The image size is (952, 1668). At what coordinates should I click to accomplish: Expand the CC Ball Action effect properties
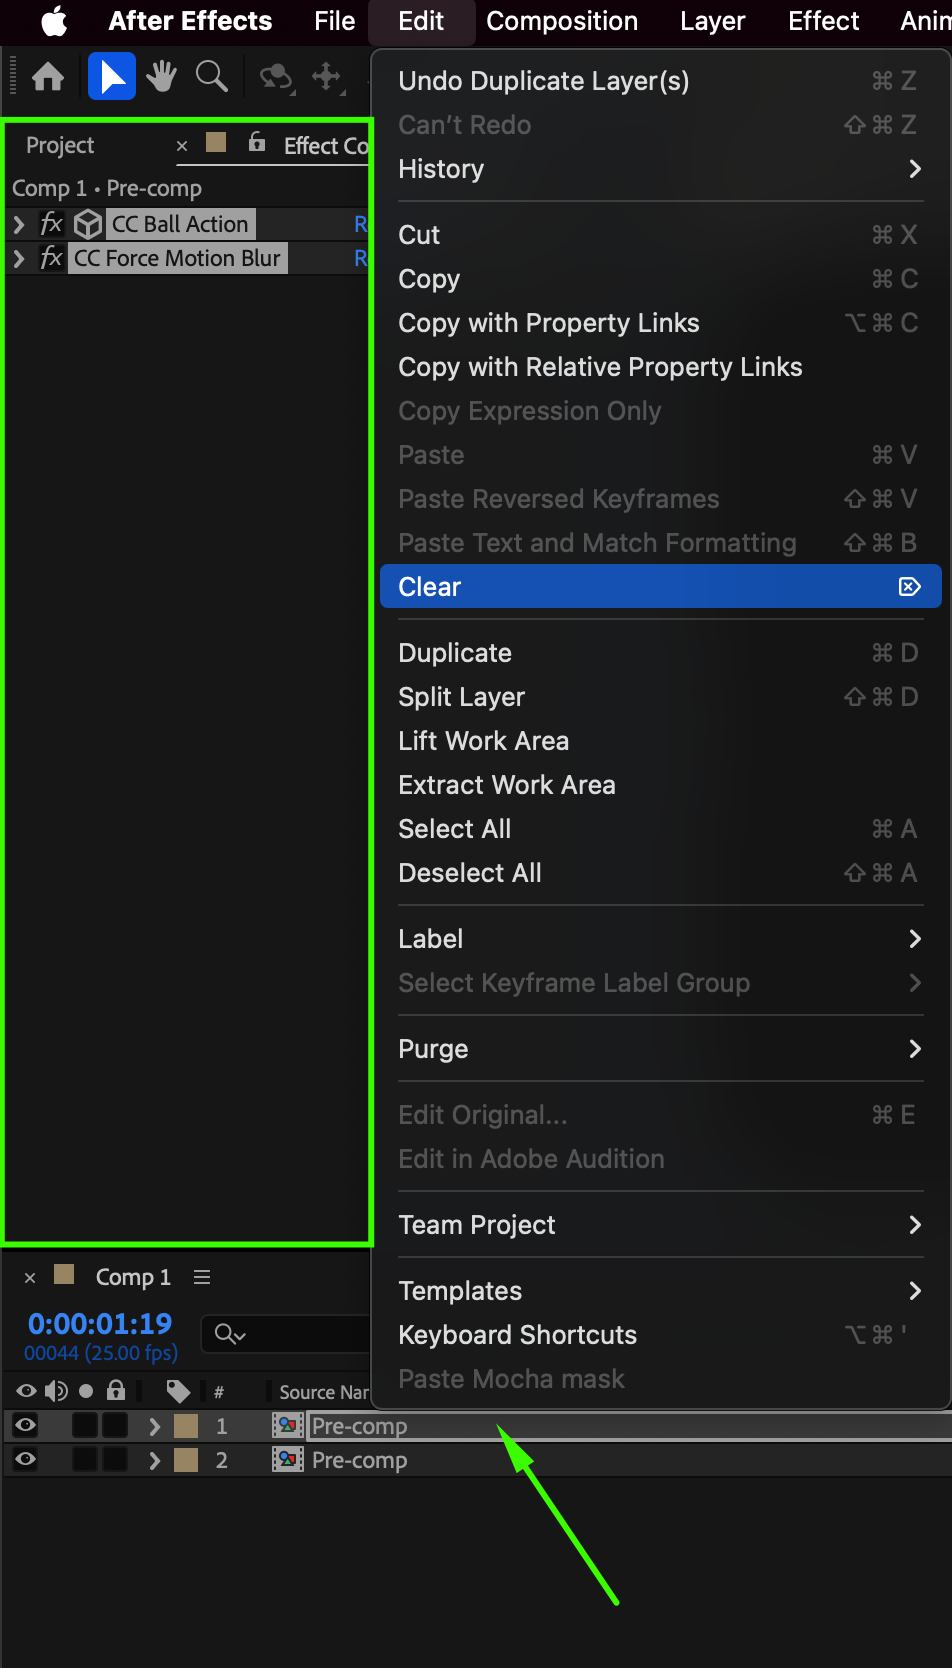18,224
